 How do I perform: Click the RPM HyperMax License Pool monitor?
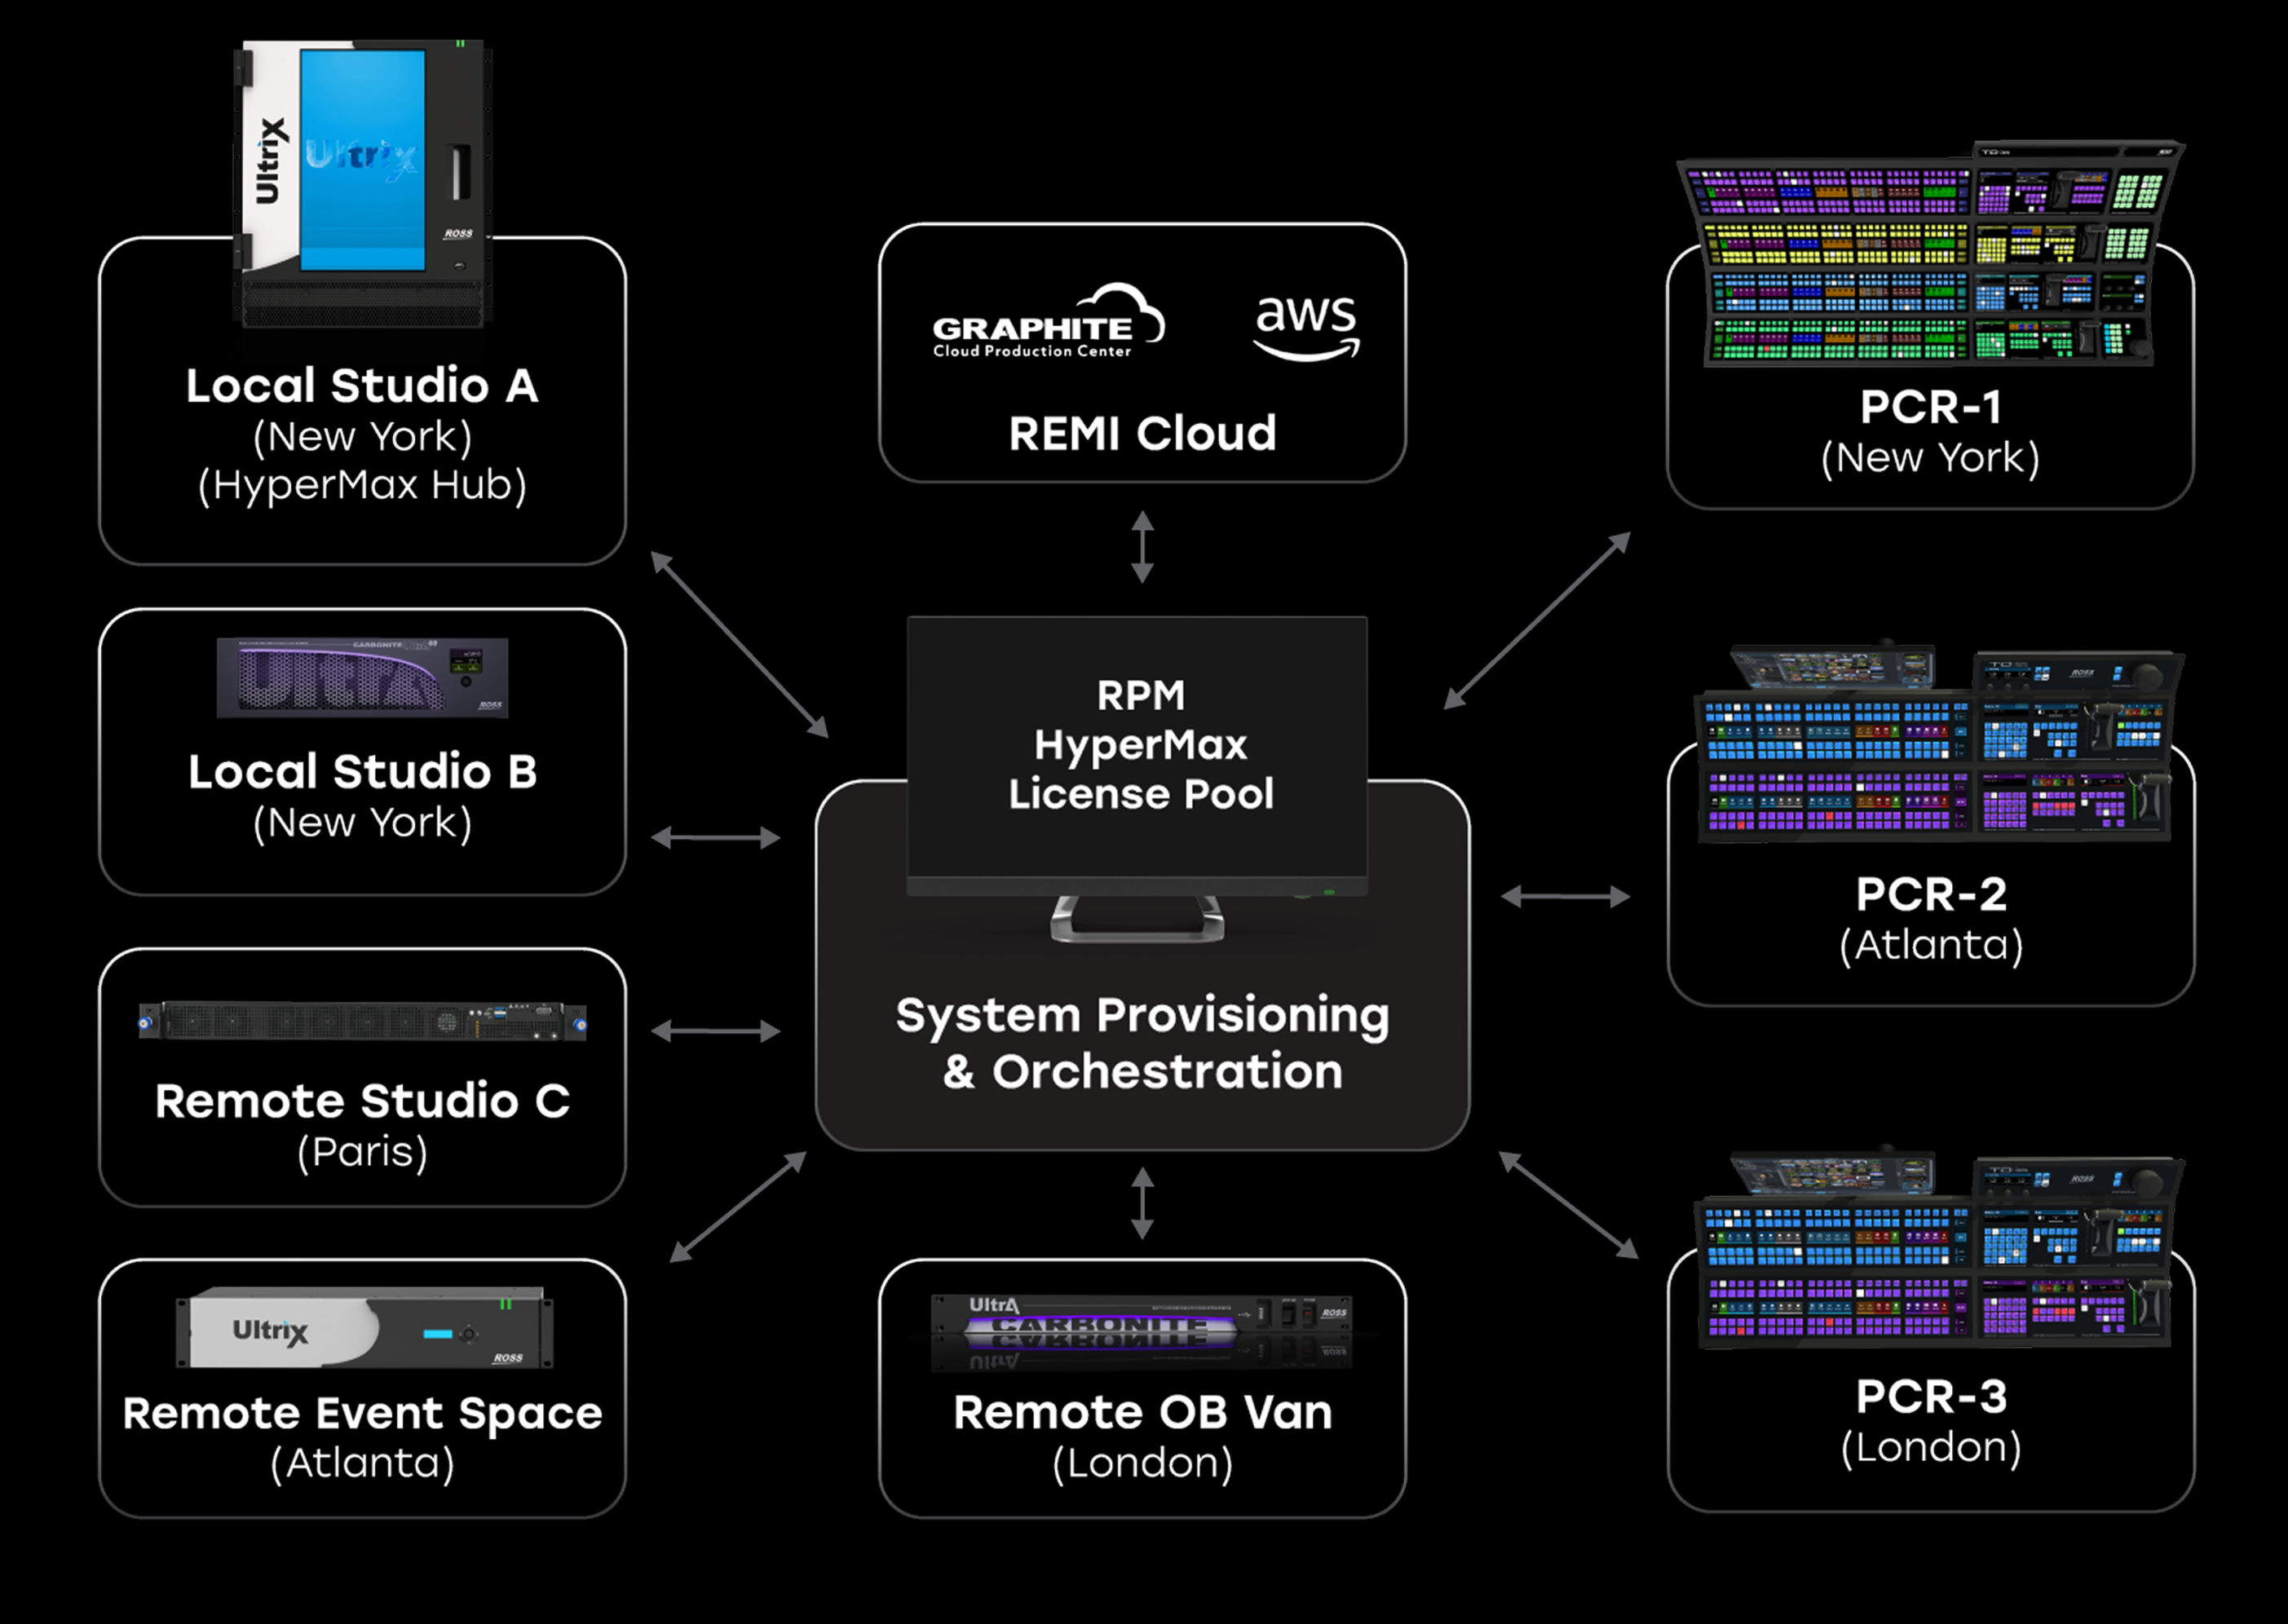[1137, 778]
